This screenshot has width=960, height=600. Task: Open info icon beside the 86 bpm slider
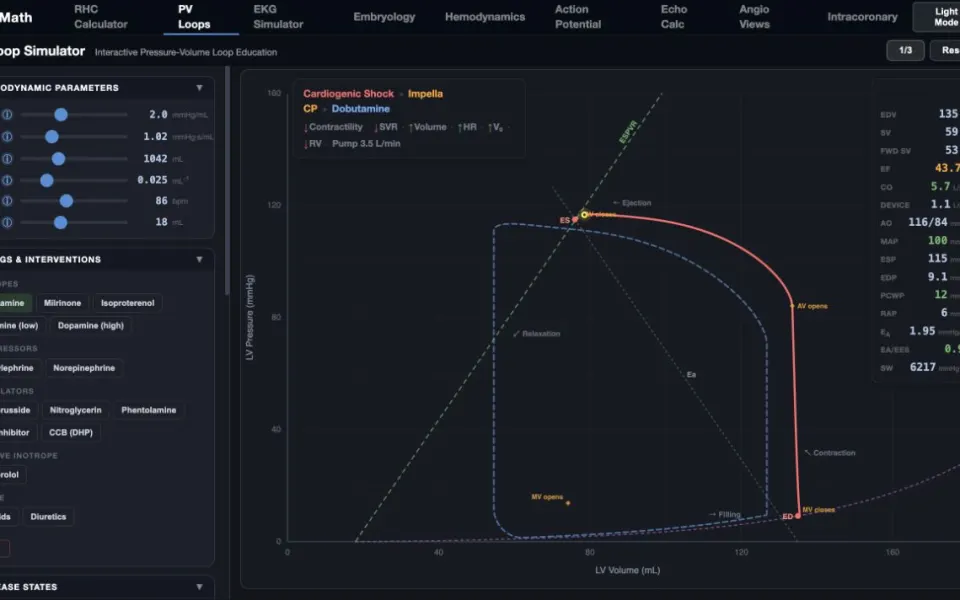pos(7,201)
